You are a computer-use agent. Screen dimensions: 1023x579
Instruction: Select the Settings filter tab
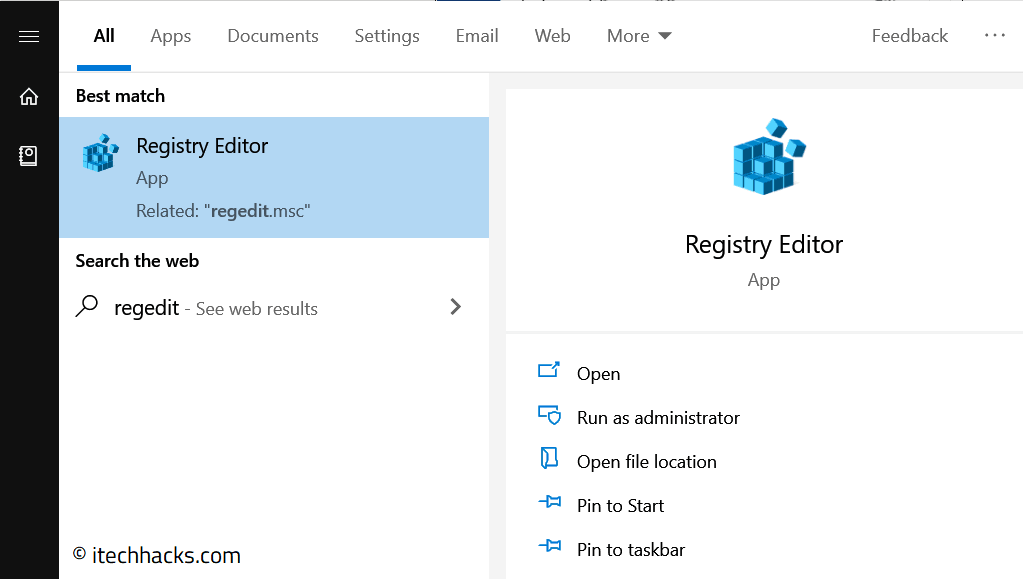coord(387,36)
